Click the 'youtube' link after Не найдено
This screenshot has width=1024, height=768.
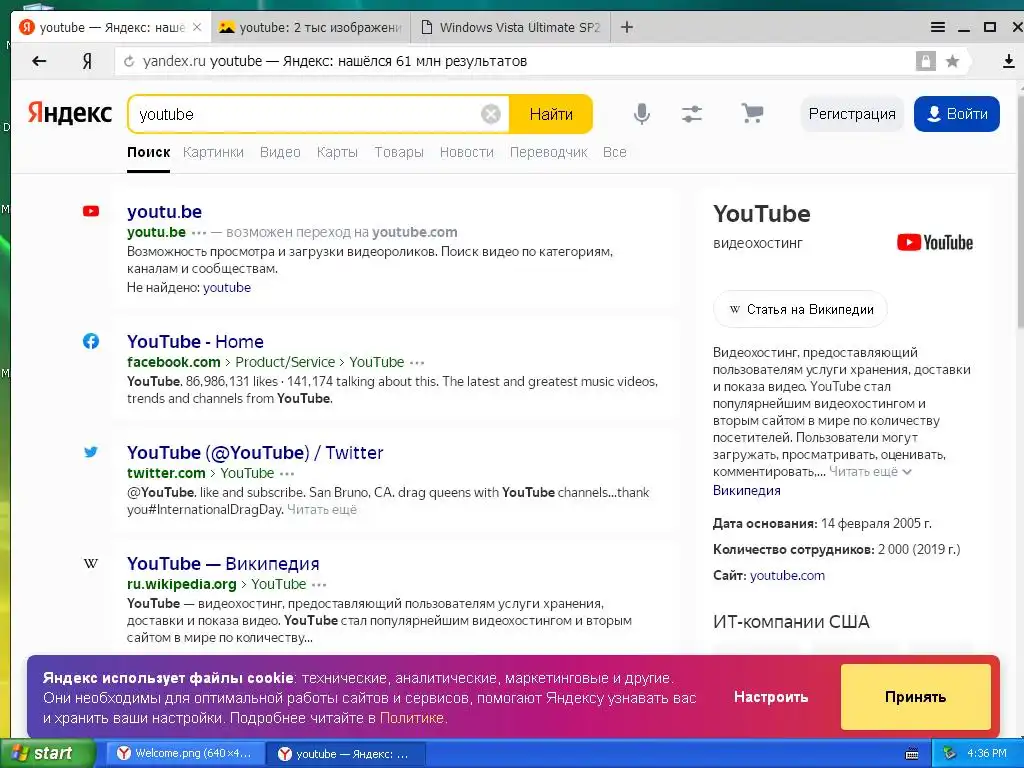[x=227, y=287]
